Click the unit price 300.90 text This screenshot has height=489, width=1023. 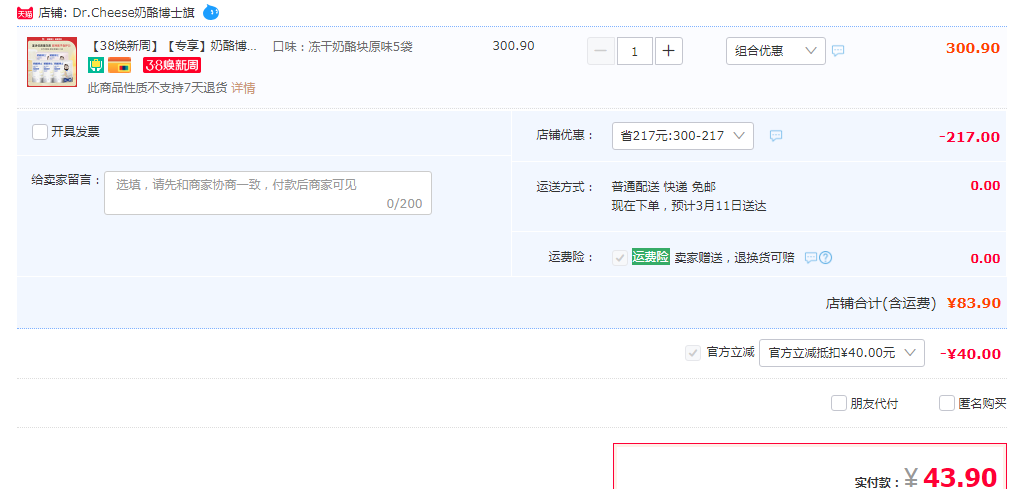point(513,46)
